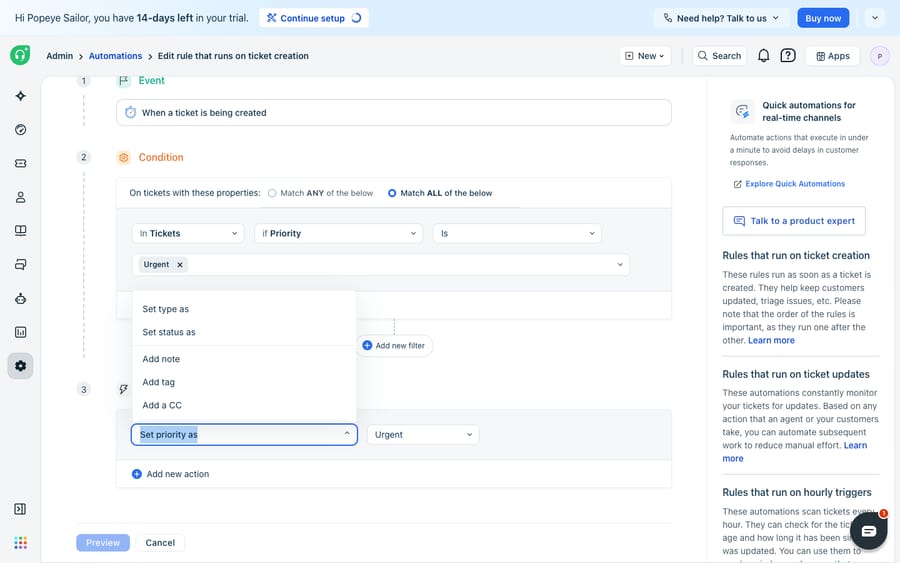Click the plus icon for Add new filter

(x=367, y=345)
